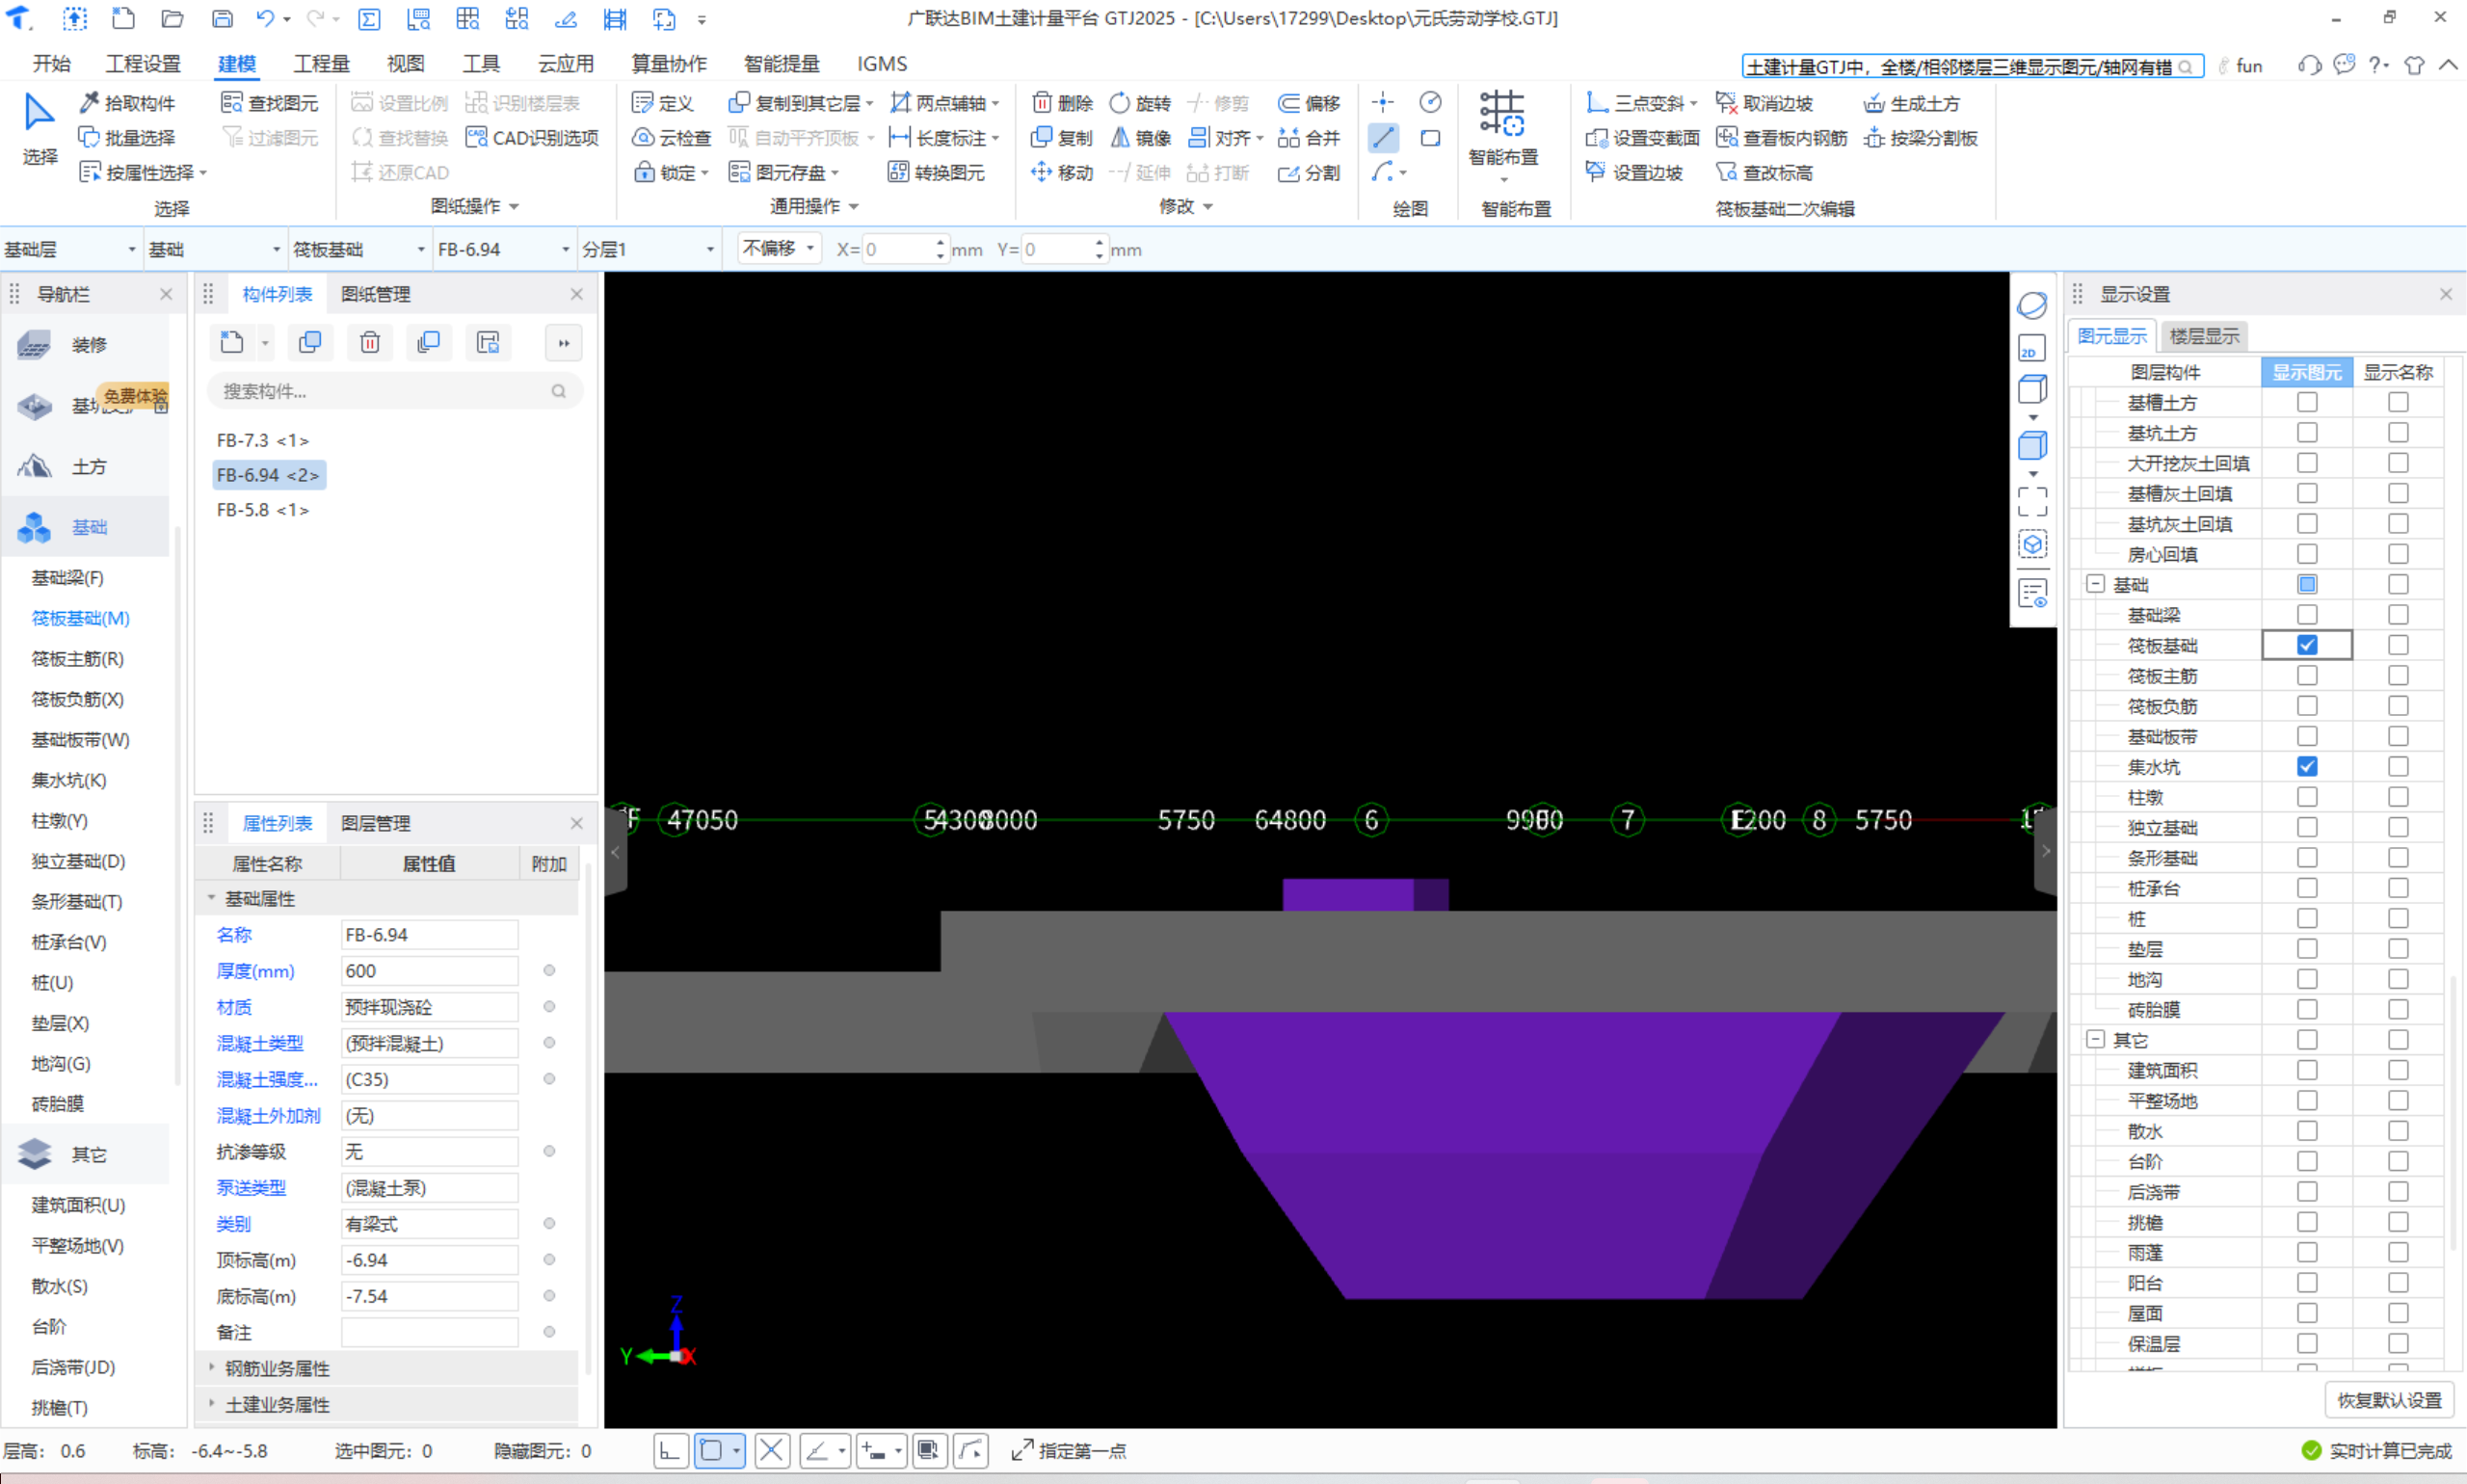Open the 视图 ribbon tab

[x=405, y=64]
